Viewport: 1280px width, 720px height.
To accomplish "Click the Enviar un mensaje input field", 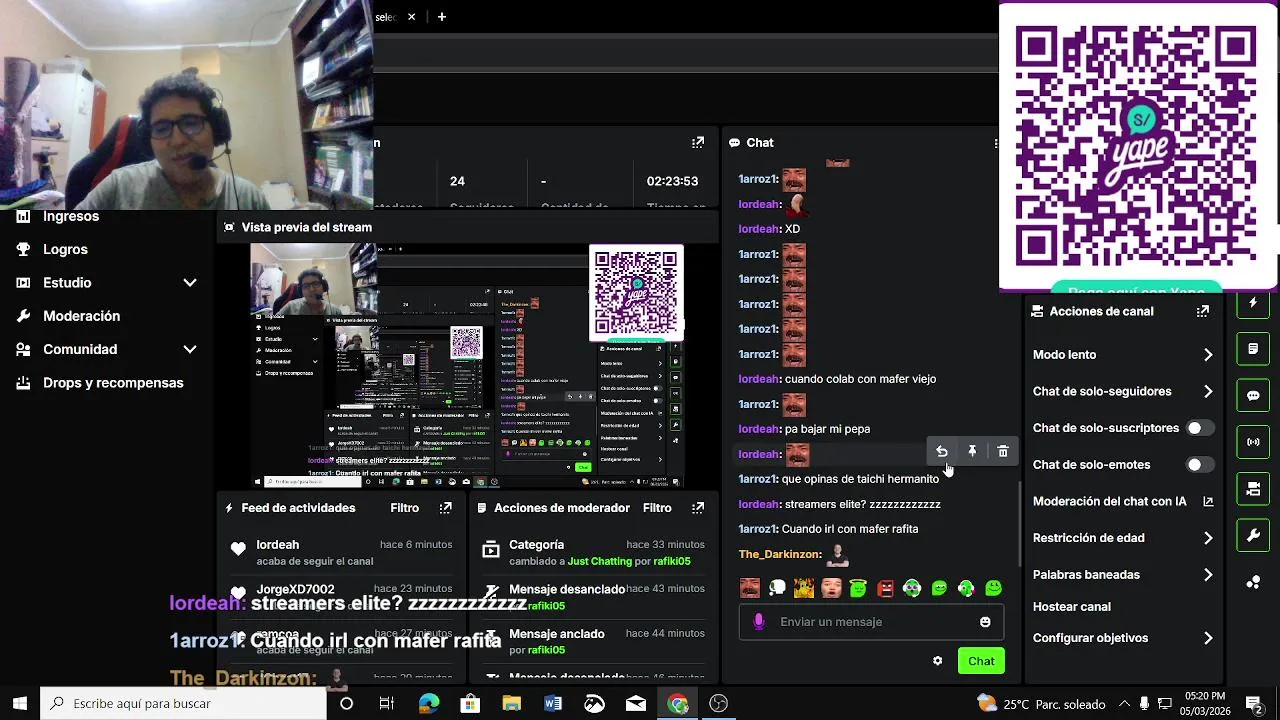I will click(871, 622).
